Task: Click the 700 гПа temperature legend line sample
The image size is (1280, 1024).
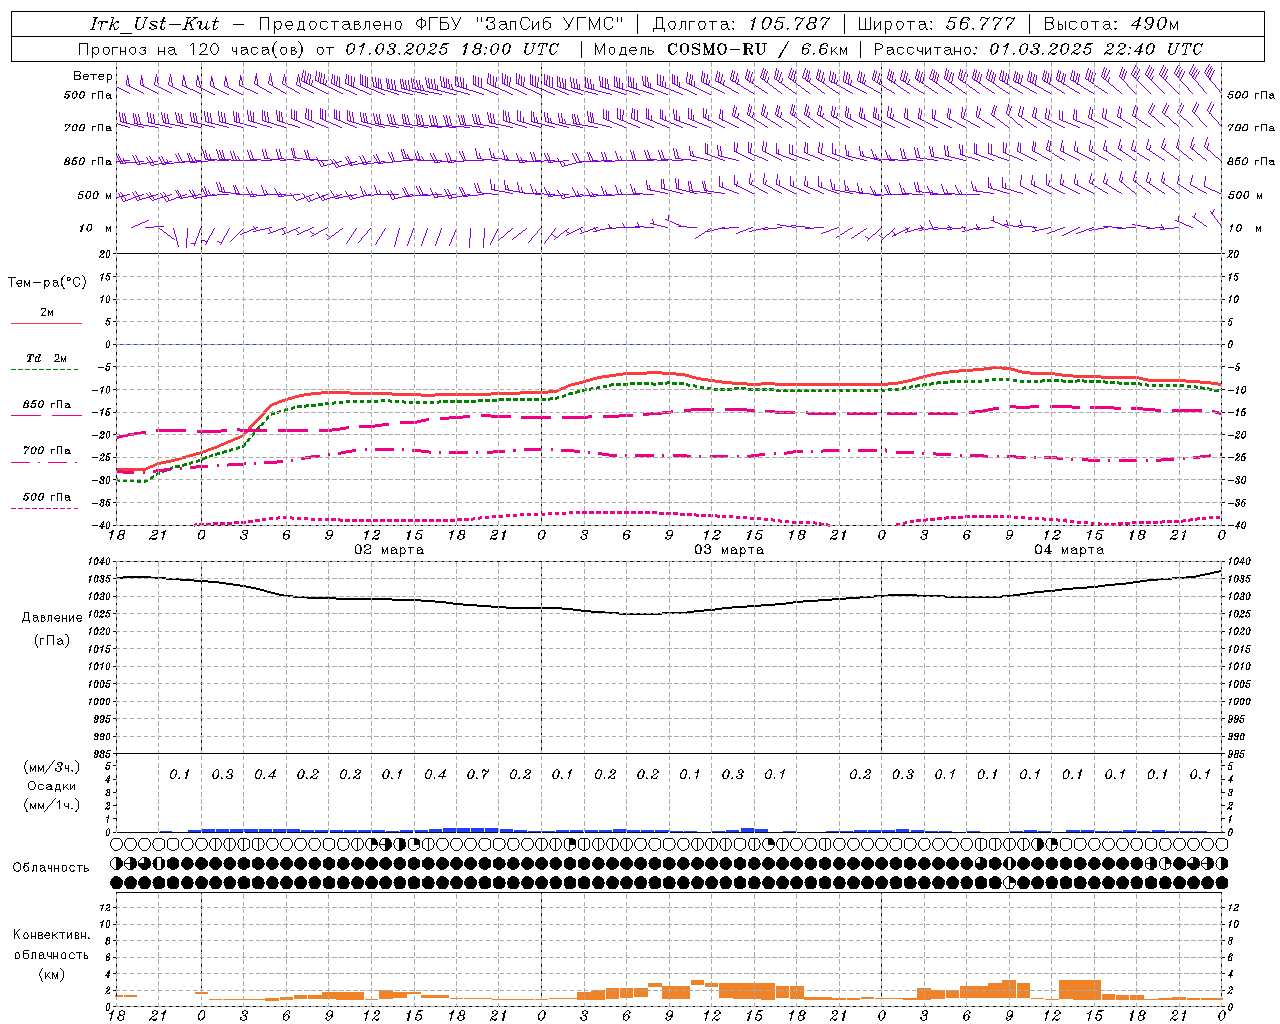Action: (46, 462)
